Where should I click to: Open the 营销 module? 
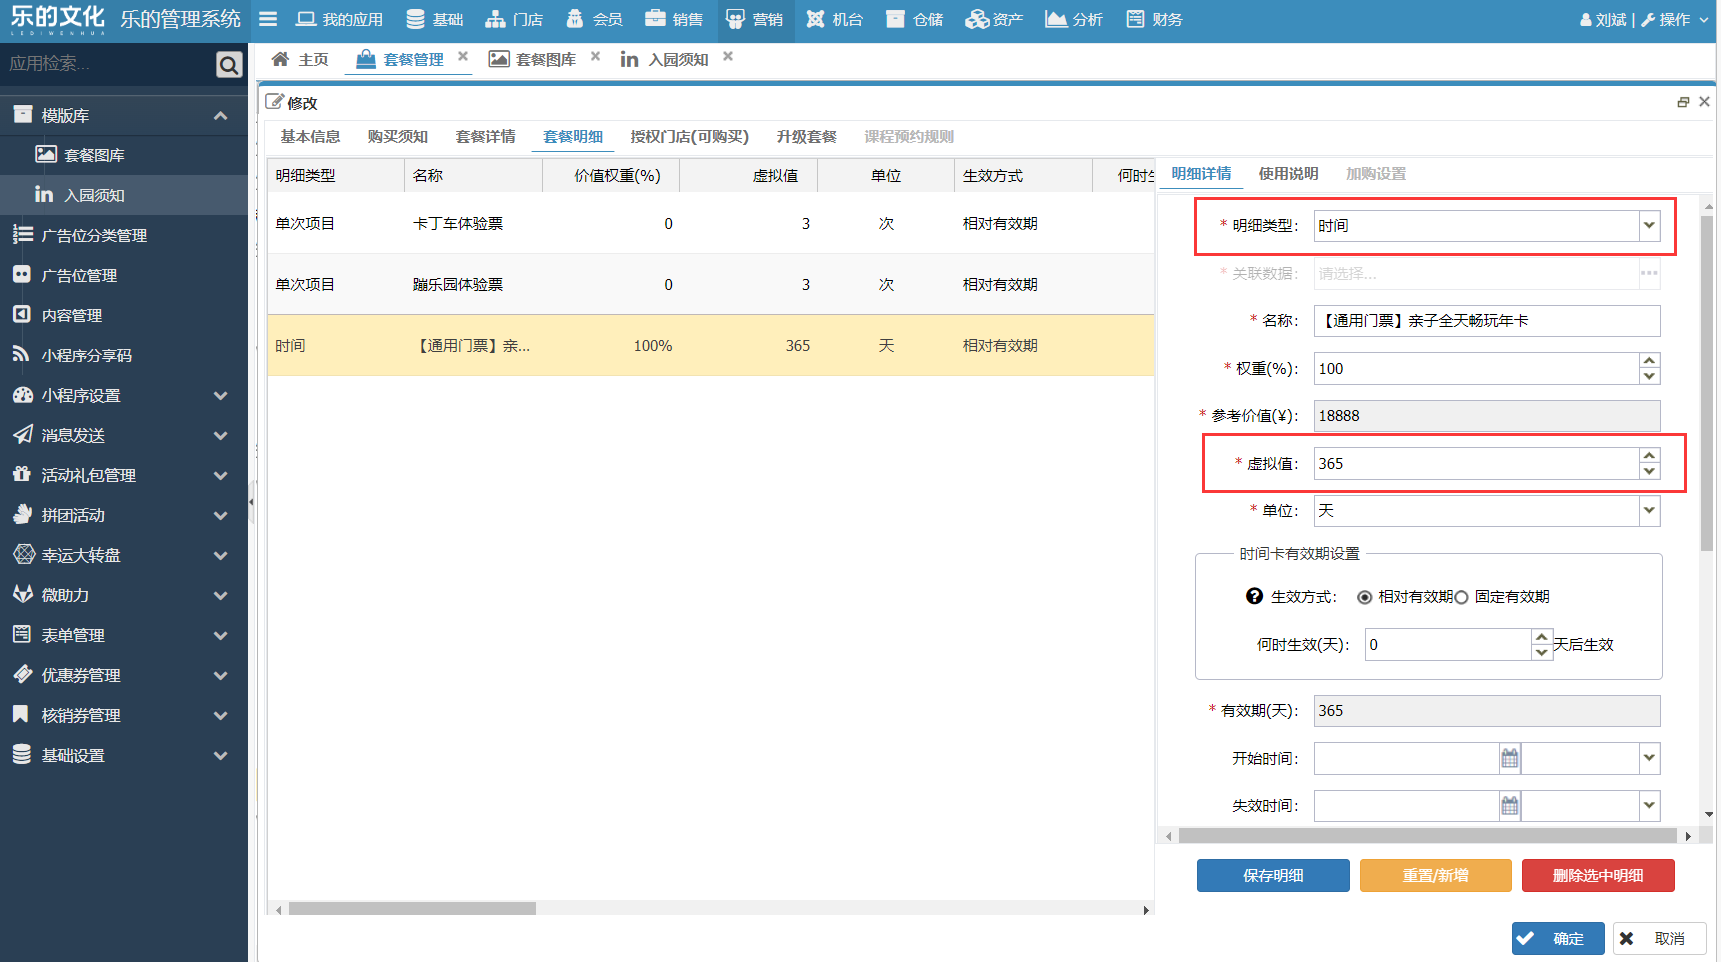(754, 19)
